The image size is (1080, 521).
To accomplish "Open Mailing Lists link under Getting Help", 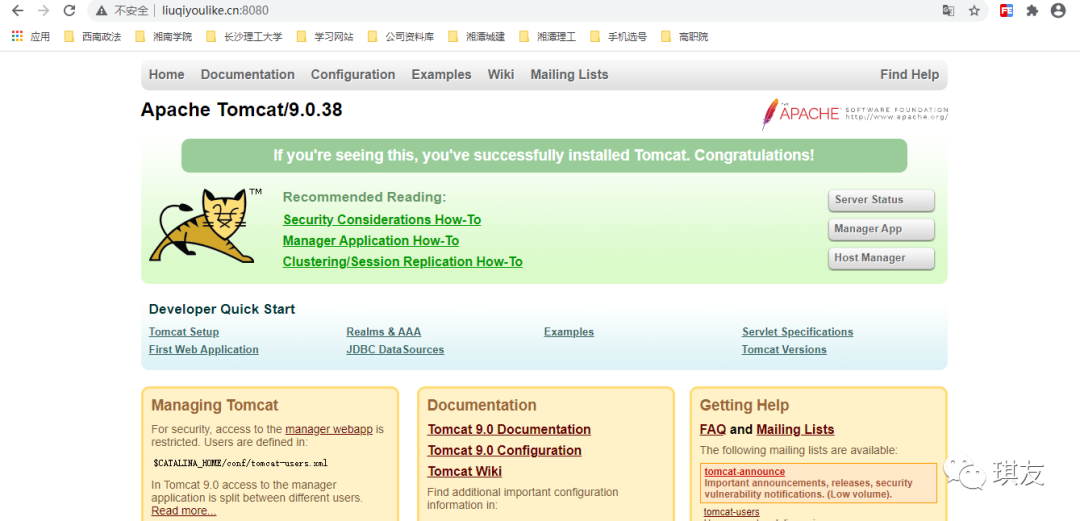I will (796, 429).
